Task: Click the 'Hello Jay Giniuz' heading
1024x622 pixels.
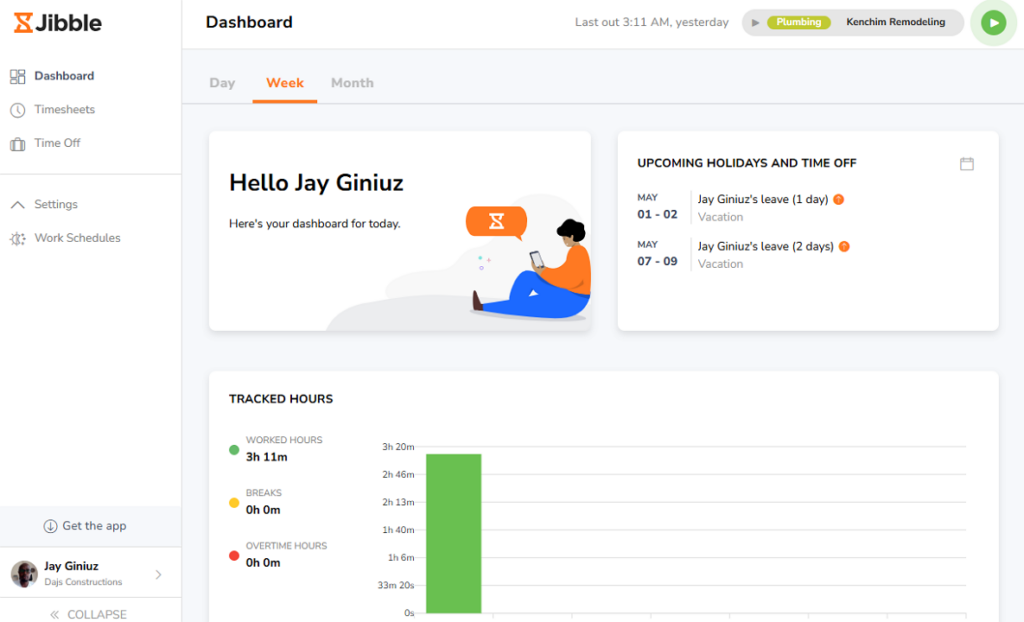Action: coord(316,183)
